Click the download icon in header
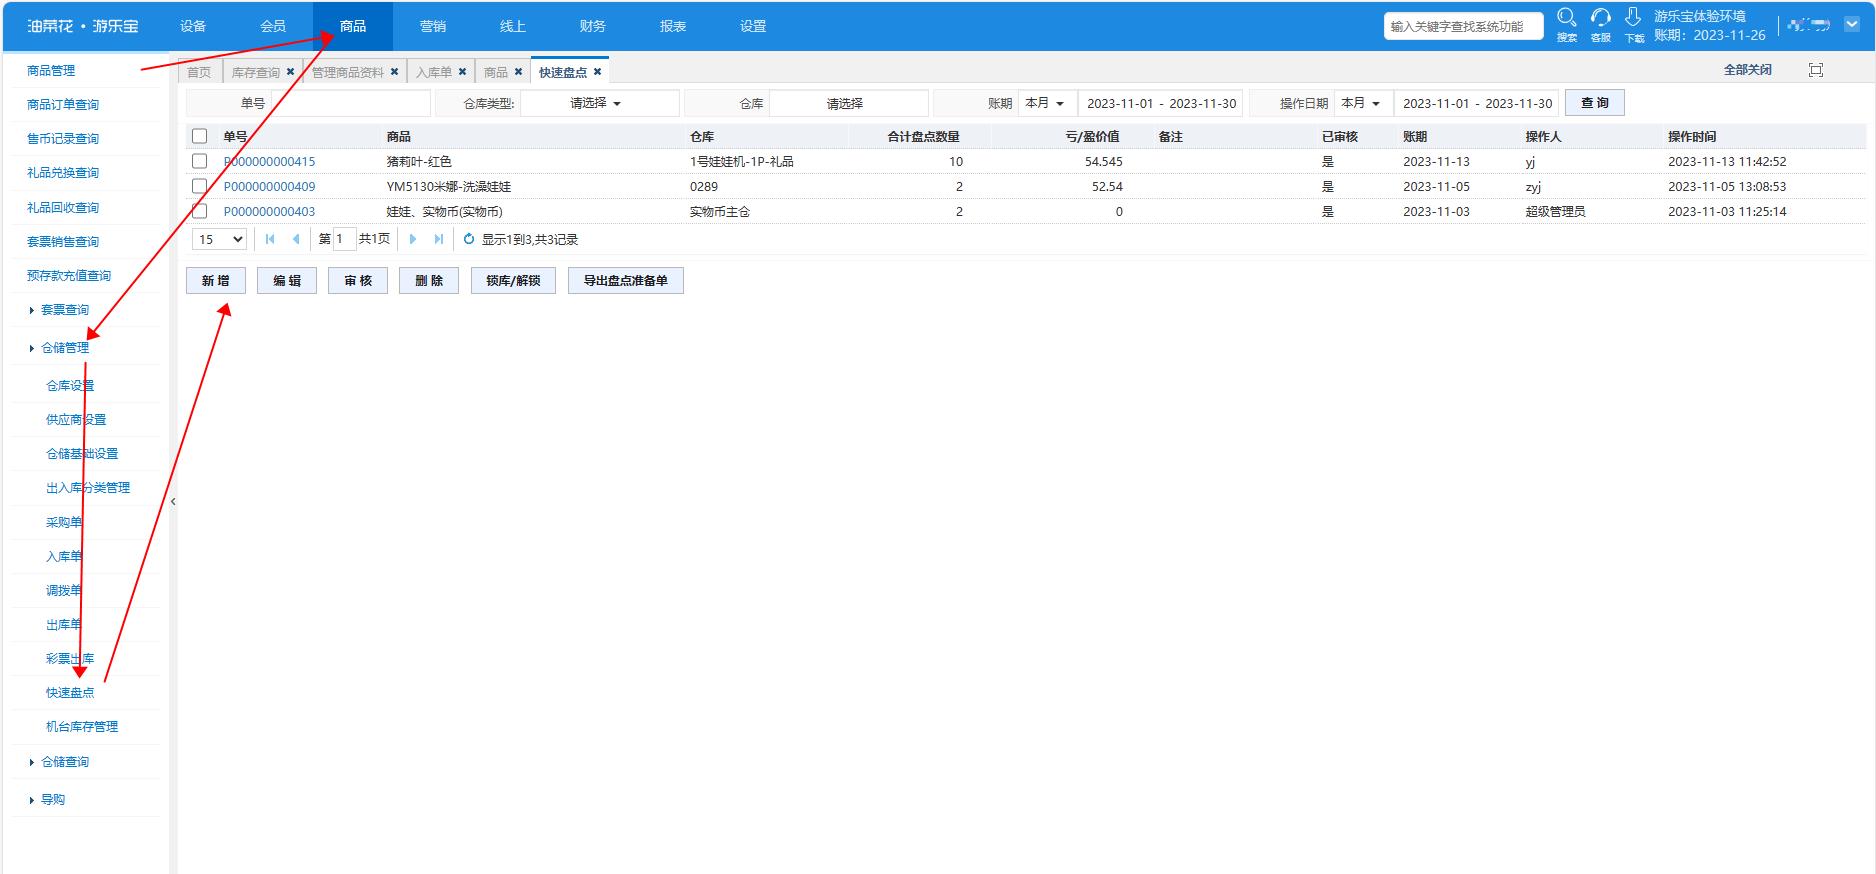This screenshot has height=874, width=1876. pyautogui.click(x=1633, y=17)
